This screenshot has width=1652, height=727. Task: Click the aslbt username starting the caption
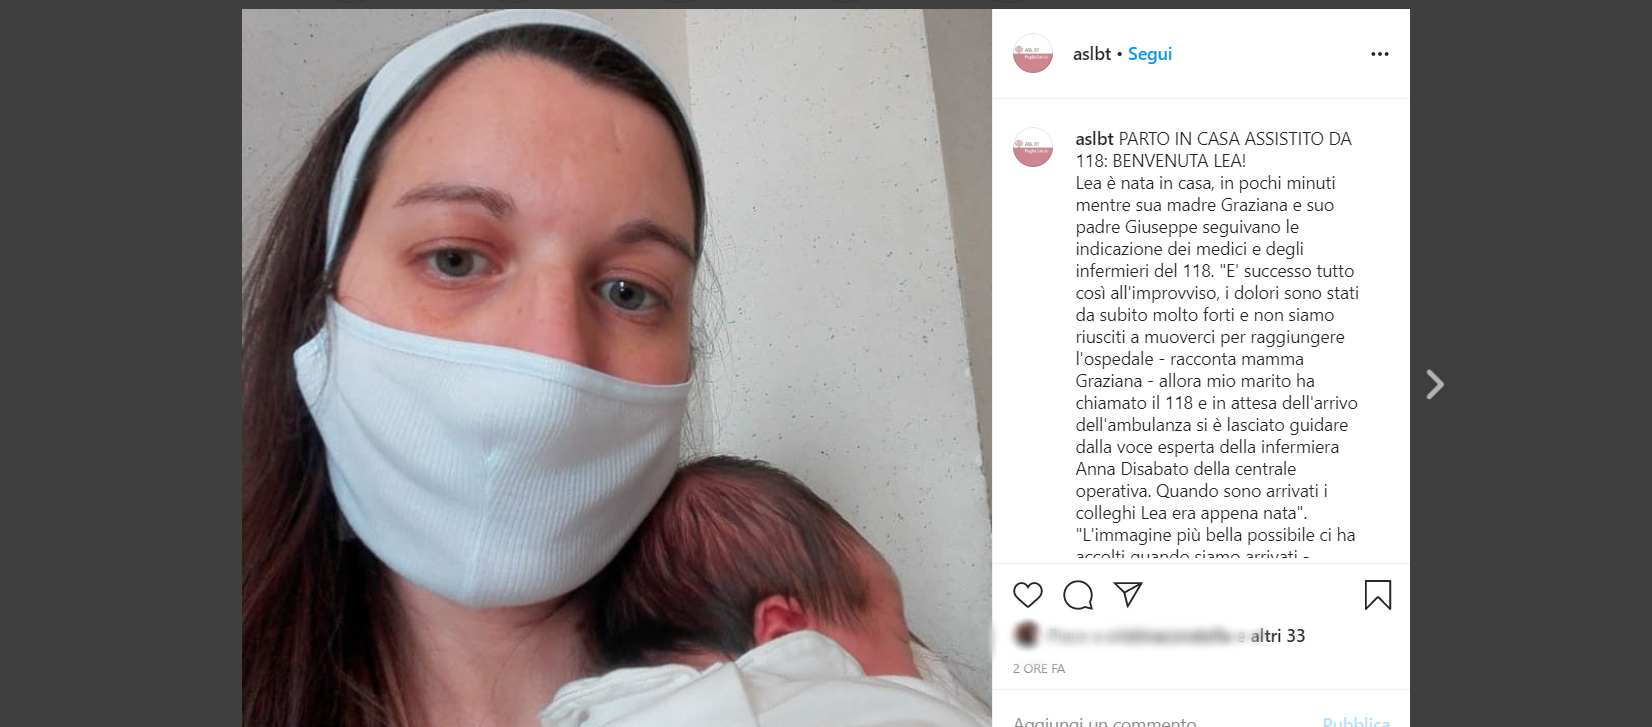[x=1094, y=139]
